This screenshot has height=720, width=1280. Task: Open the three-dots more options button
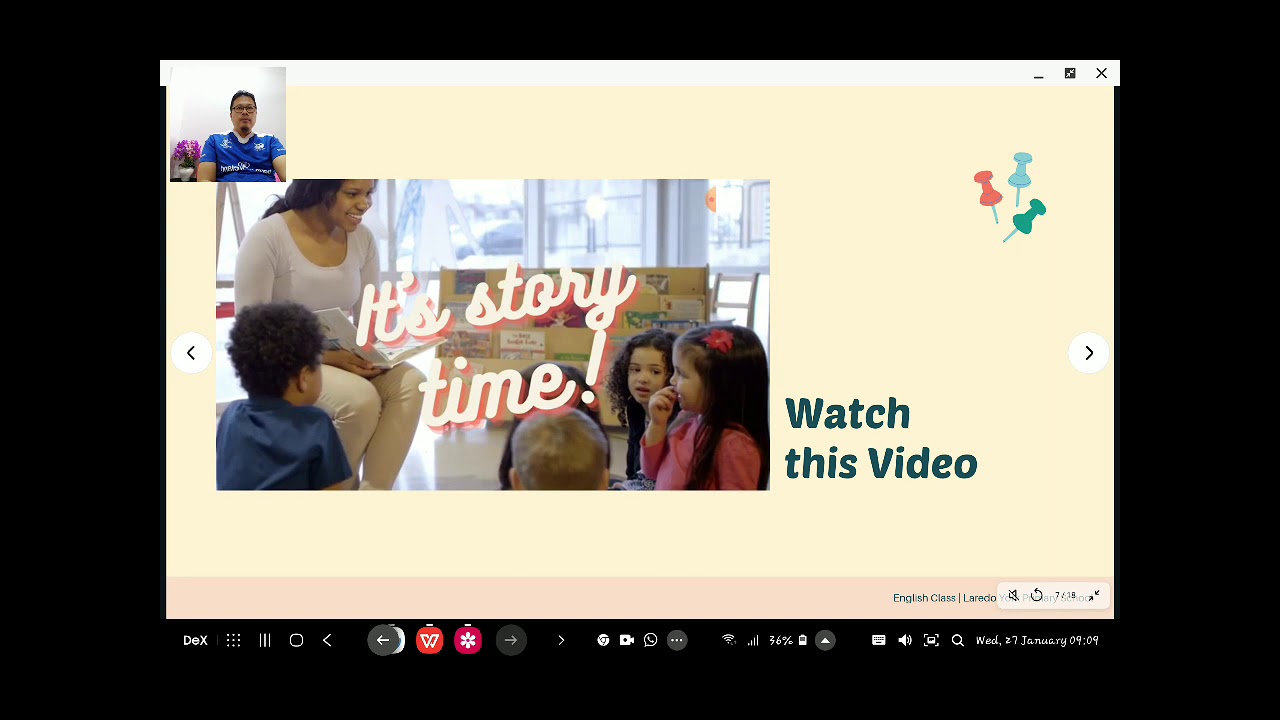(x=677, y=640)
